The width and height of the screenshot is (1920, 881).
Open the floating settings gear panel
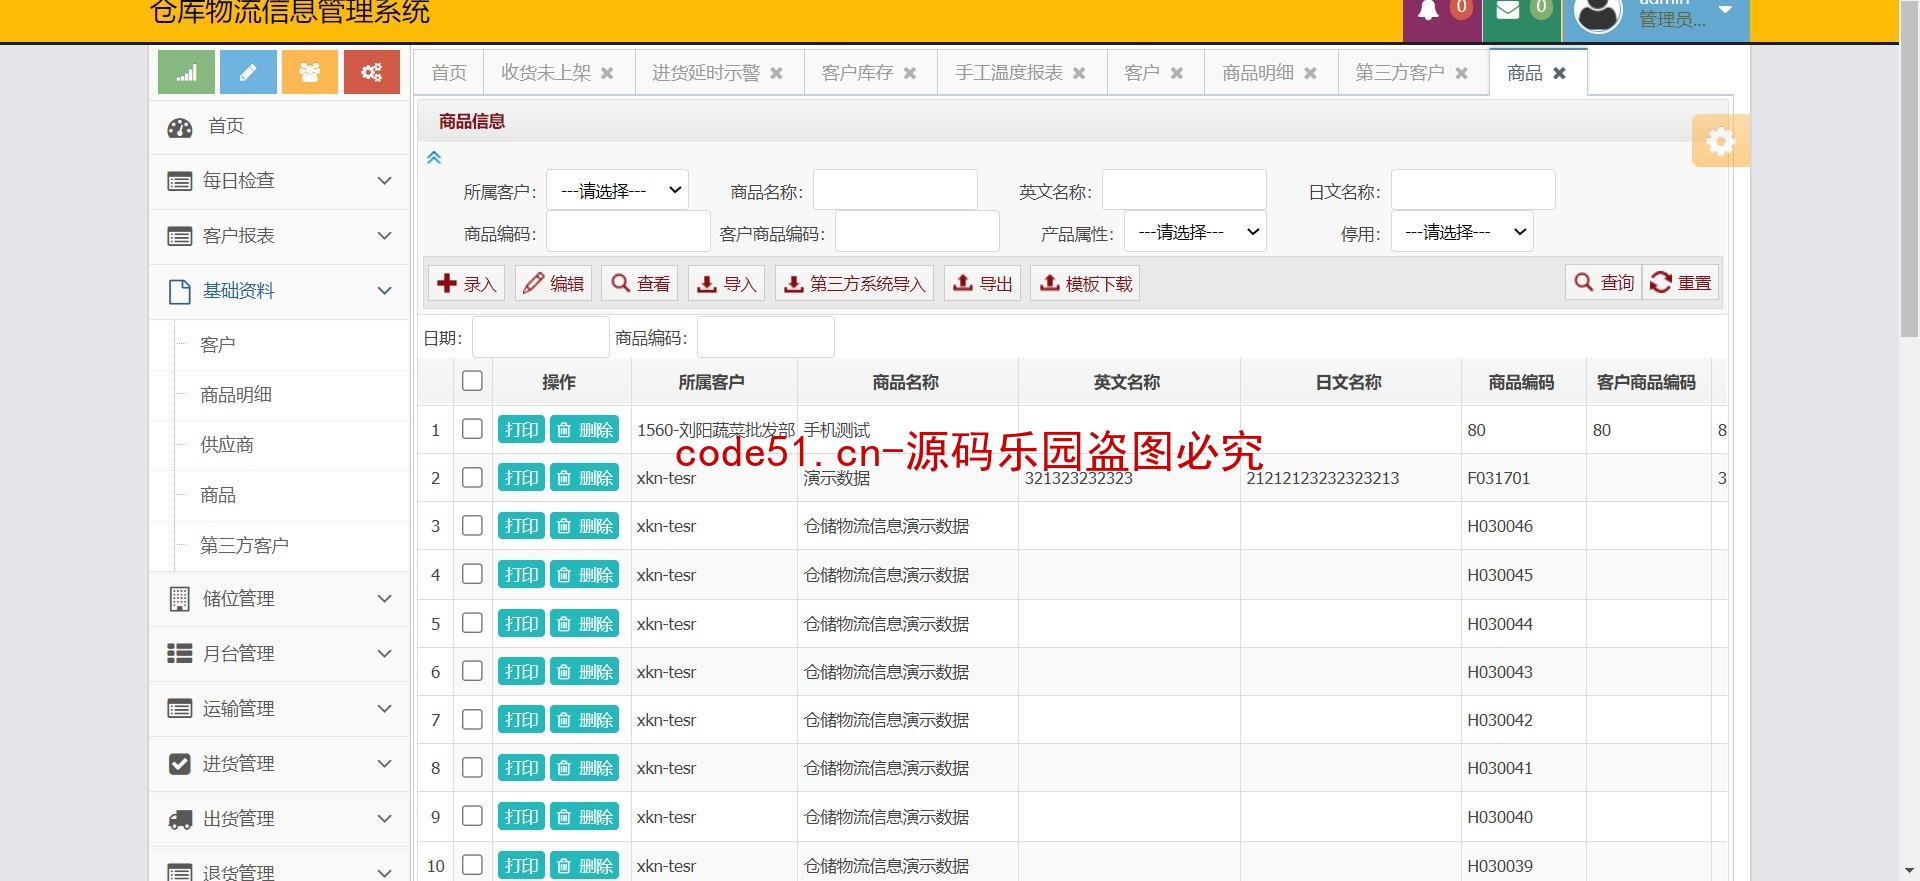[1720, 141]
